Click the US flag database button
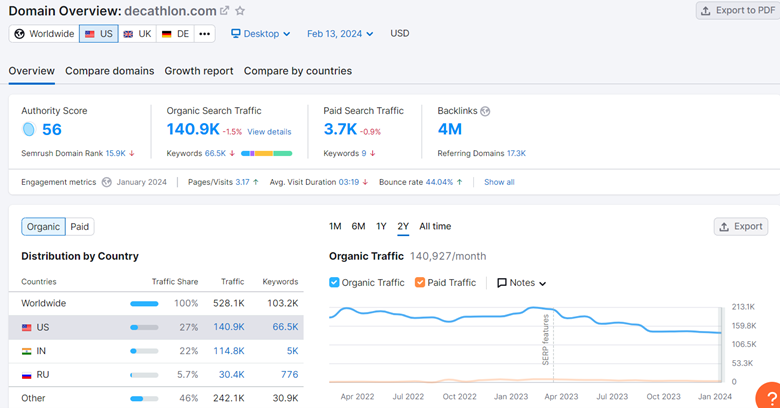Viewport: 780px width, 408px height. click(98, 34)
